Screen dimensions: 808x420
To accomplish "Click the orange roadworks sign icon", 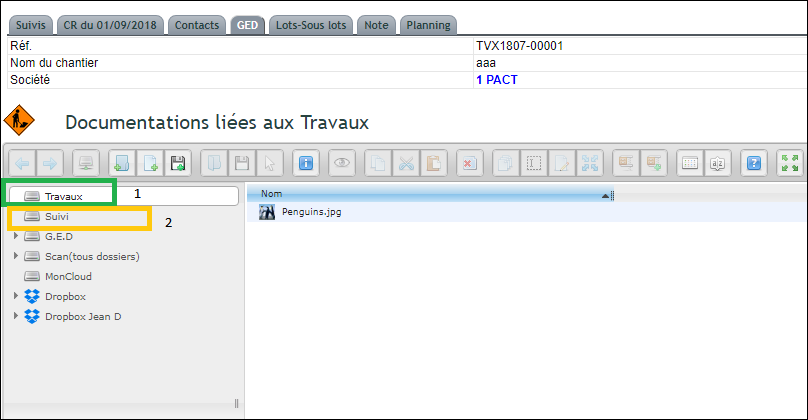I will [x=19, y=120].
